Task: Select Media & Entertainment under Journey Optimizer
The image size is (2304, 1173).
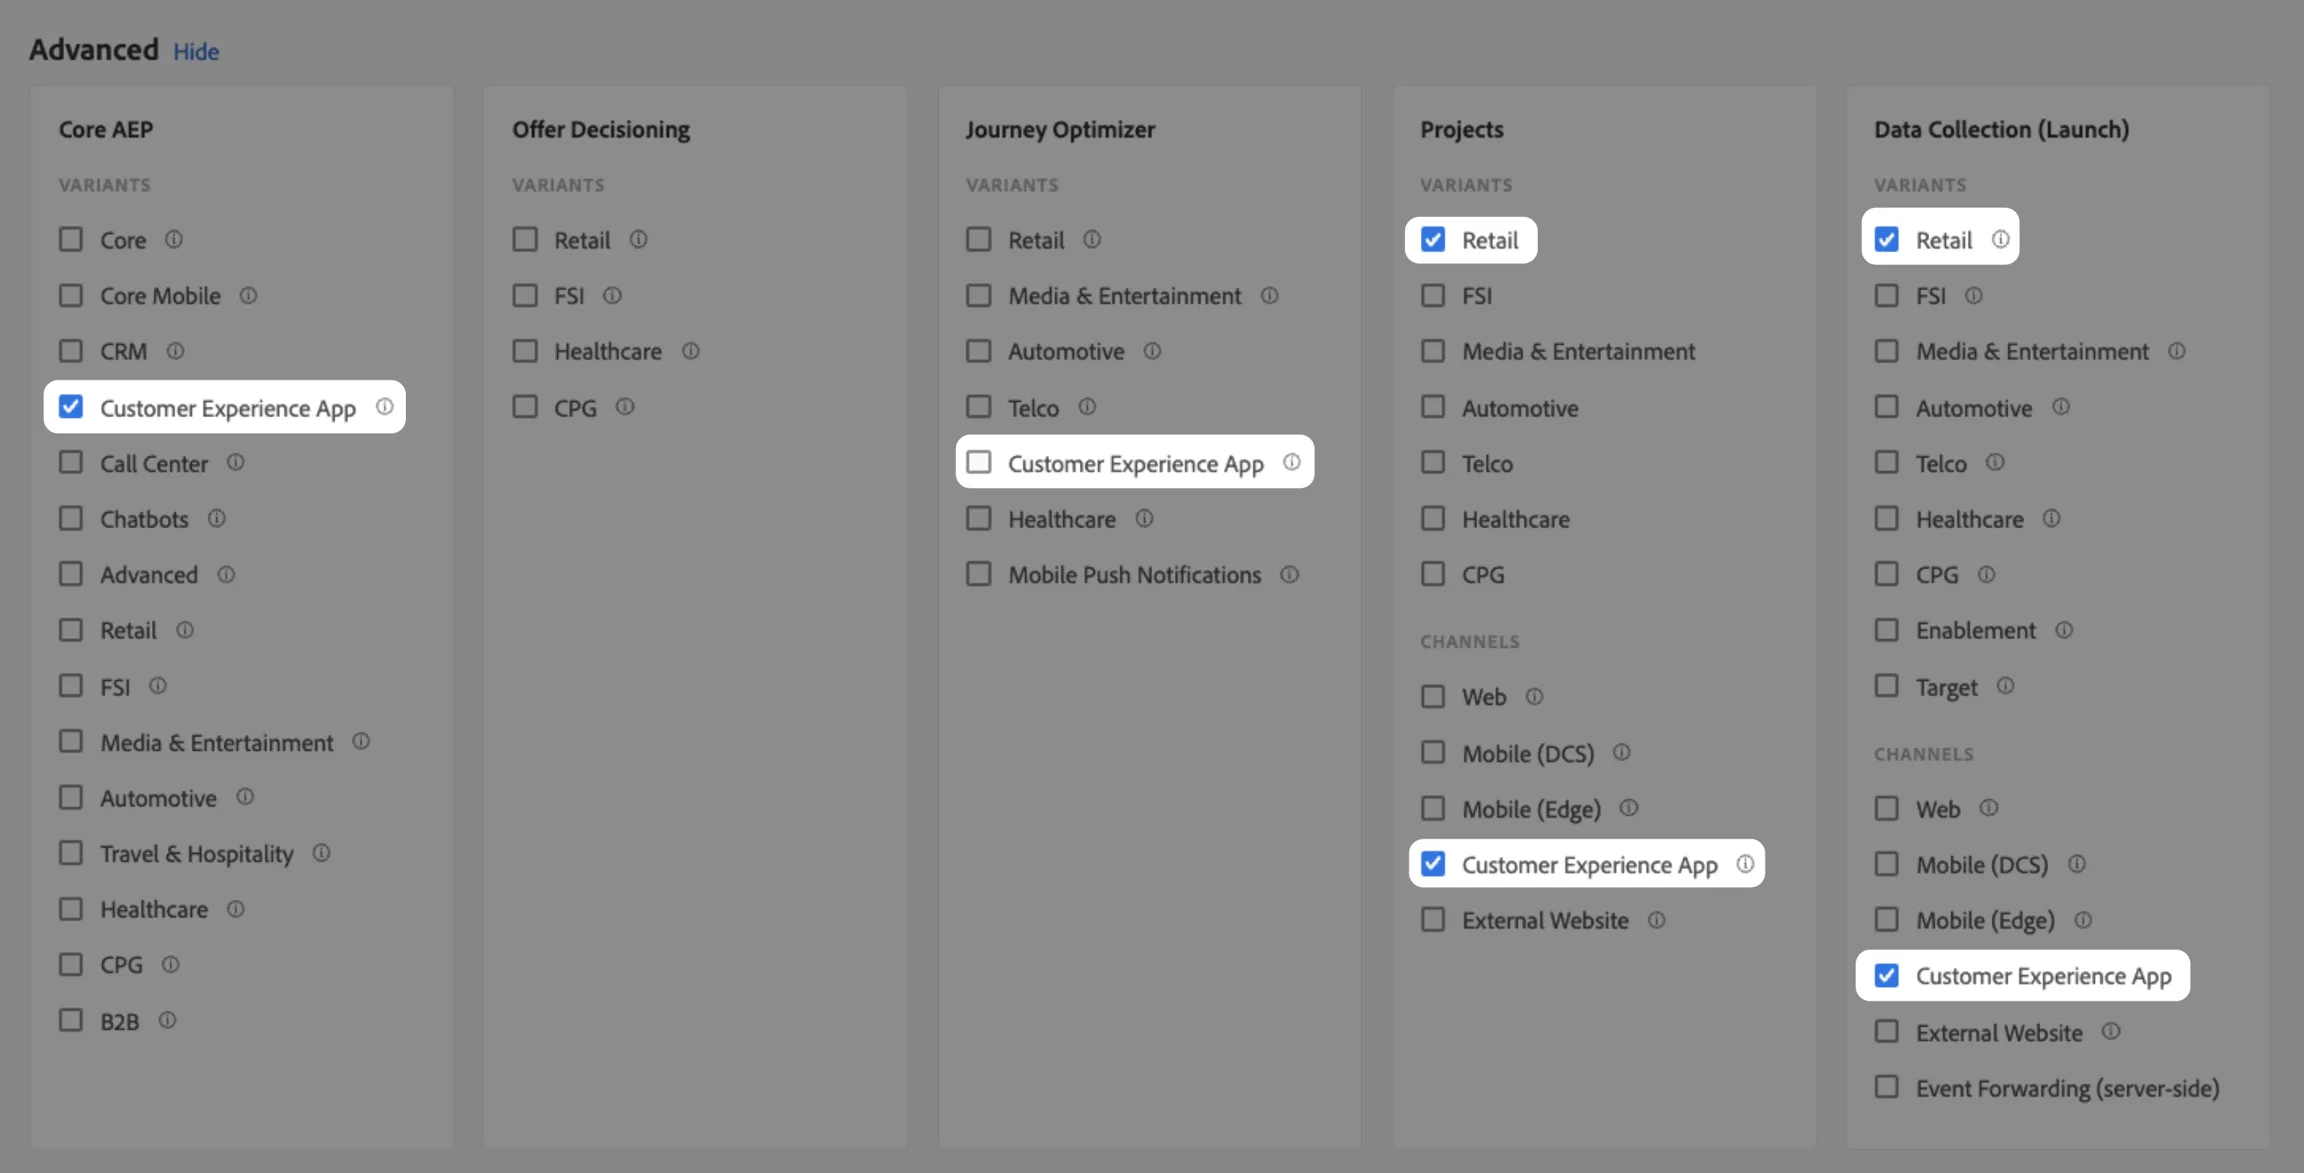Action: (x=979, y=295)
